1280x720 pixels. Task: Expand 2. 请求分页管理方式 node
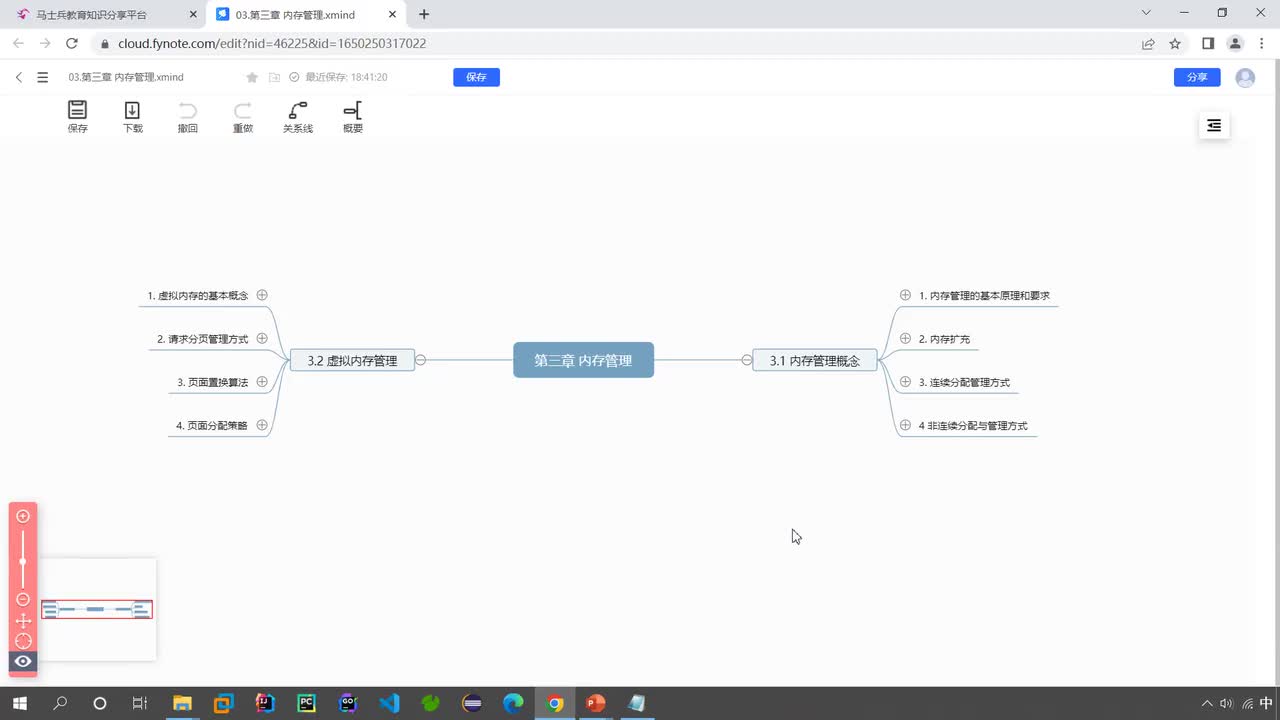[x=262, y=338]
